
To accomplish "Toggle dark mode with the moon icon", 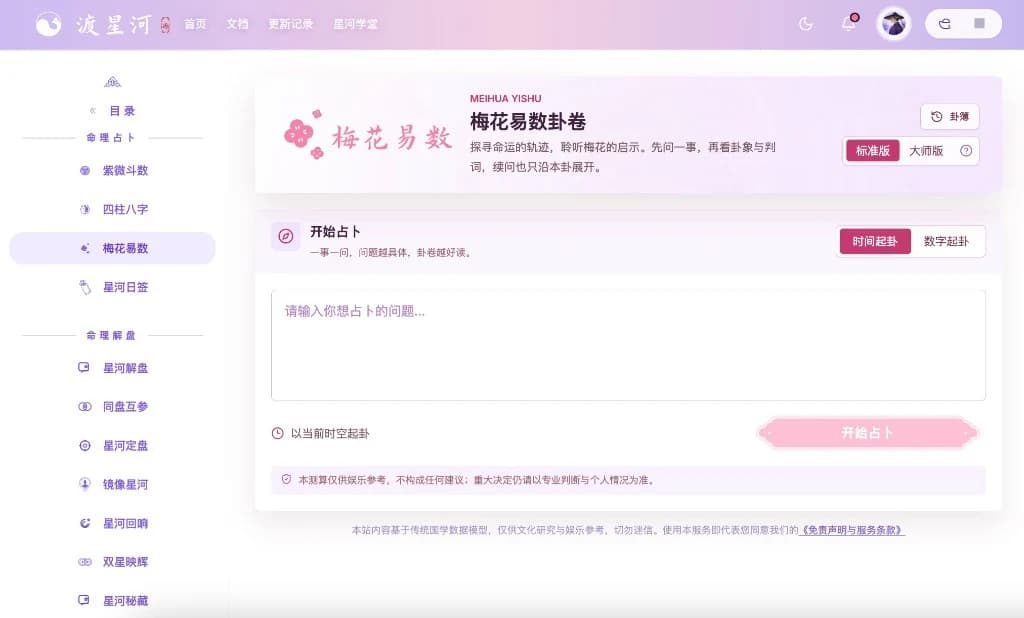I will [x=806, y=24].
